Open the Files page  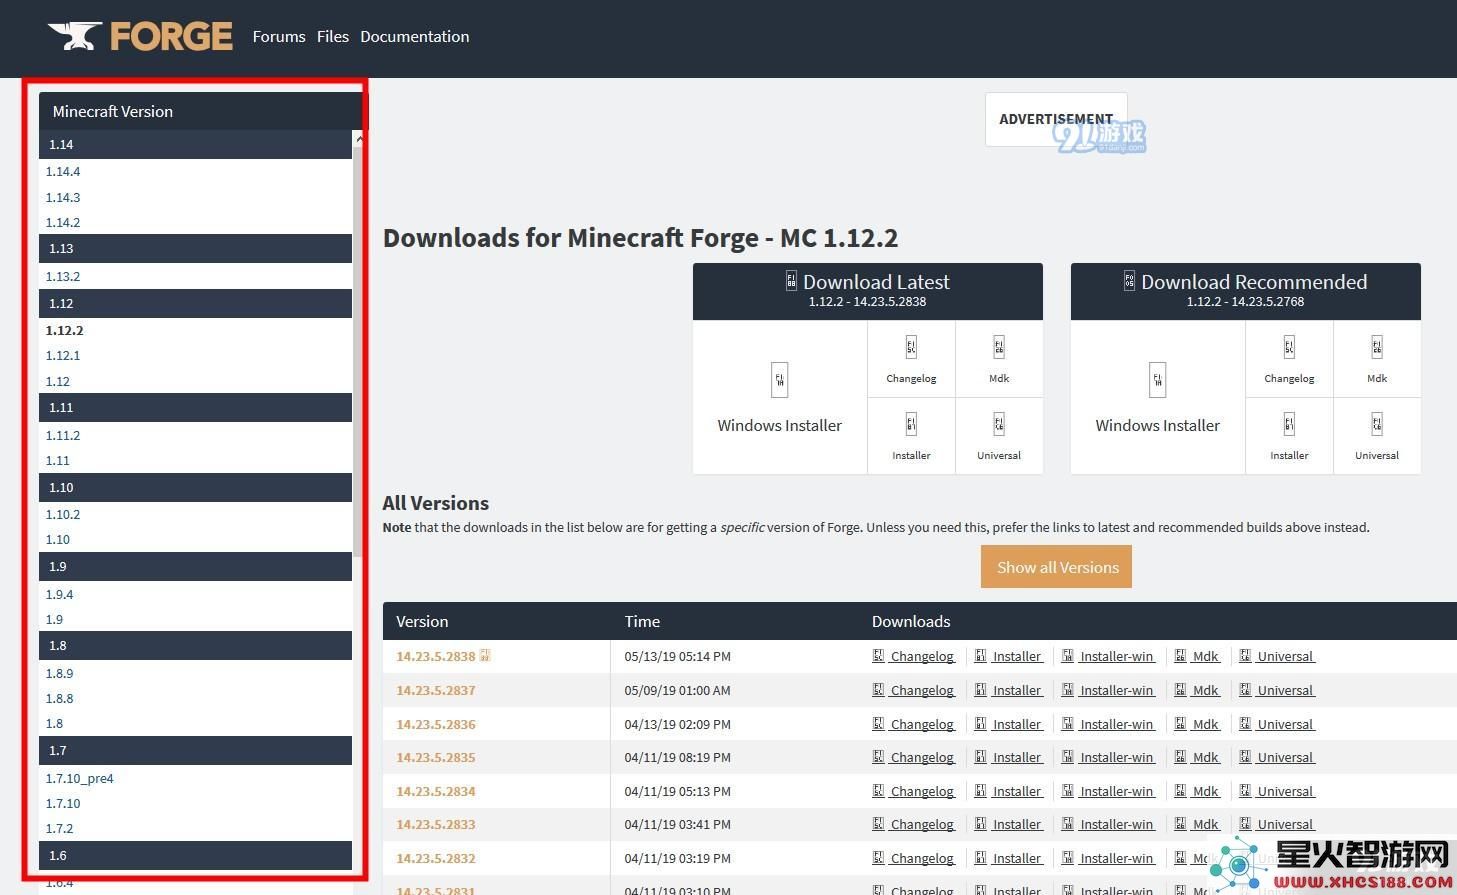pos(333,37)
